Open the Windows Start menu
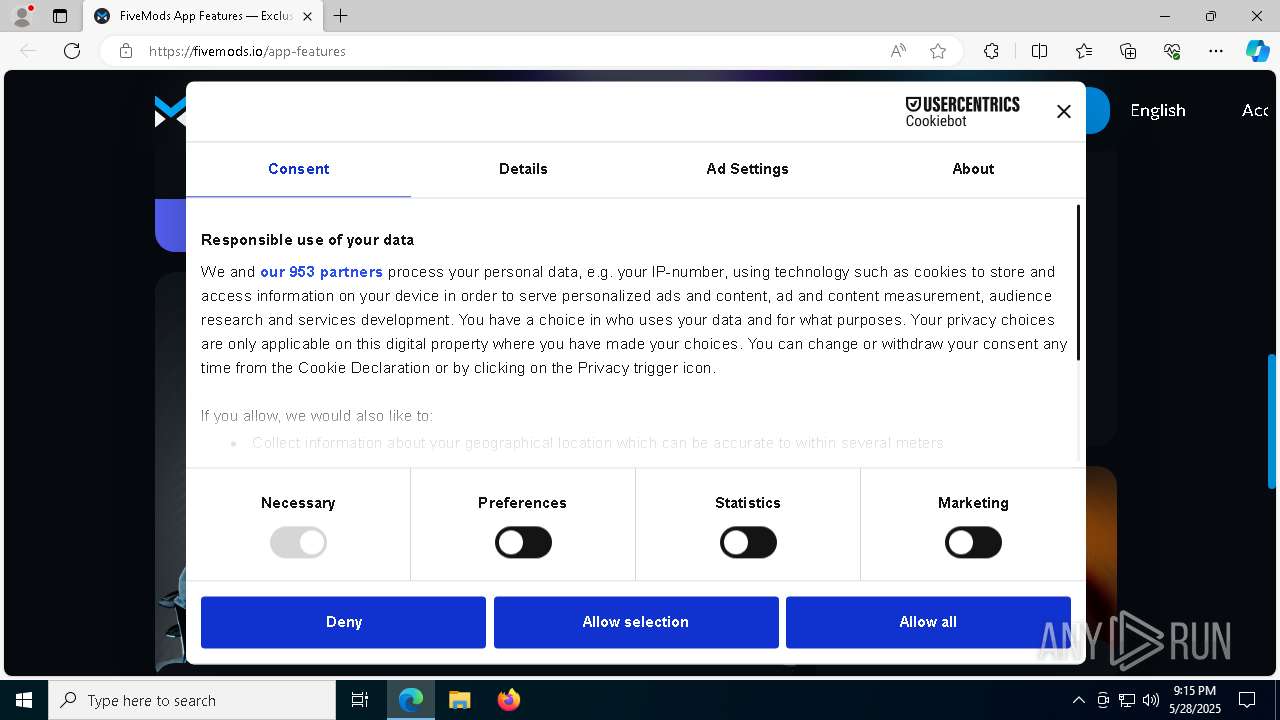 coord(24,700)
